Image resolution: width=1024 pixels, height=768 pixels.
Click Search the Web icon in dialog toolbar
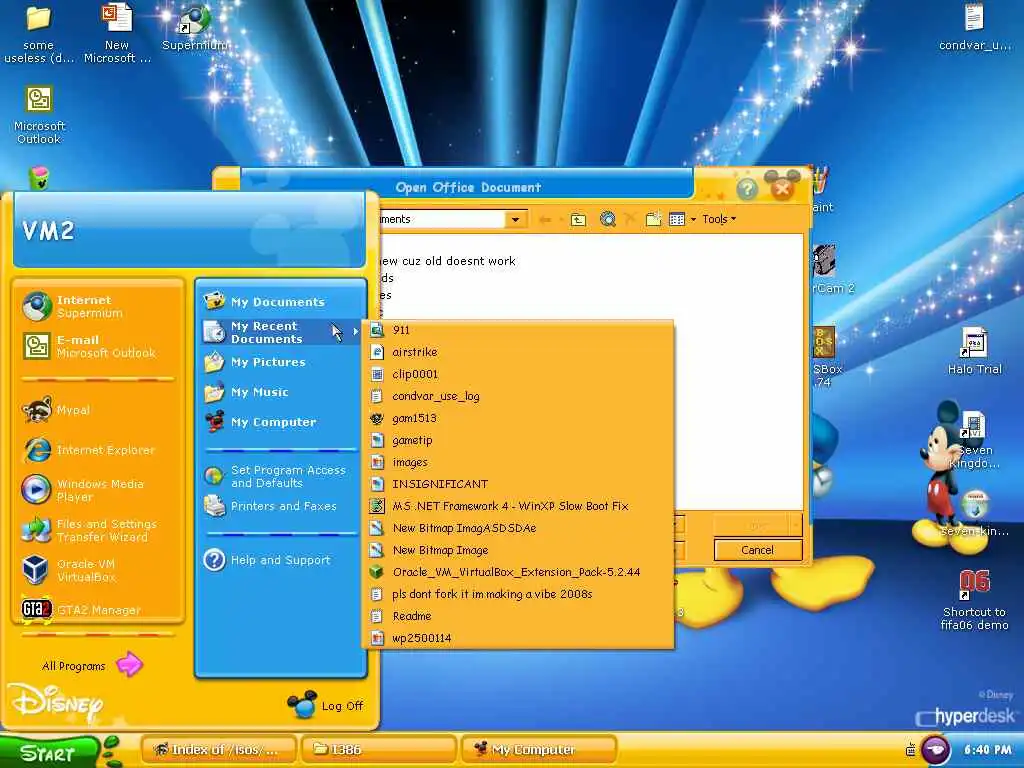(x=608, y=219)
